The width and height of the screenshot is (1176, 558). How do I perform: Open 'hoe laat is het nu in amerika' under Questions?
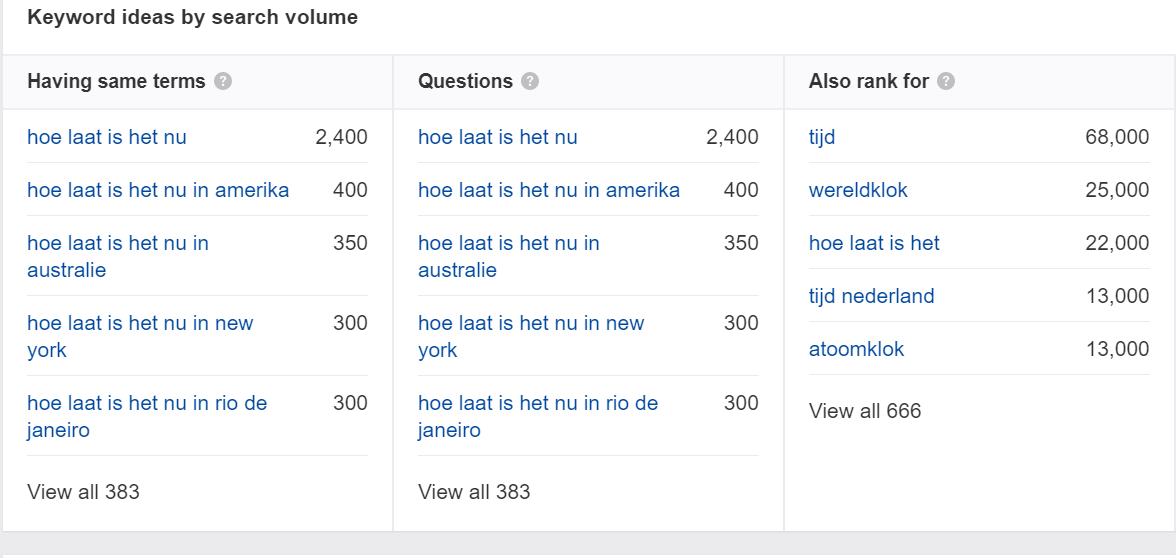(549, 190)
